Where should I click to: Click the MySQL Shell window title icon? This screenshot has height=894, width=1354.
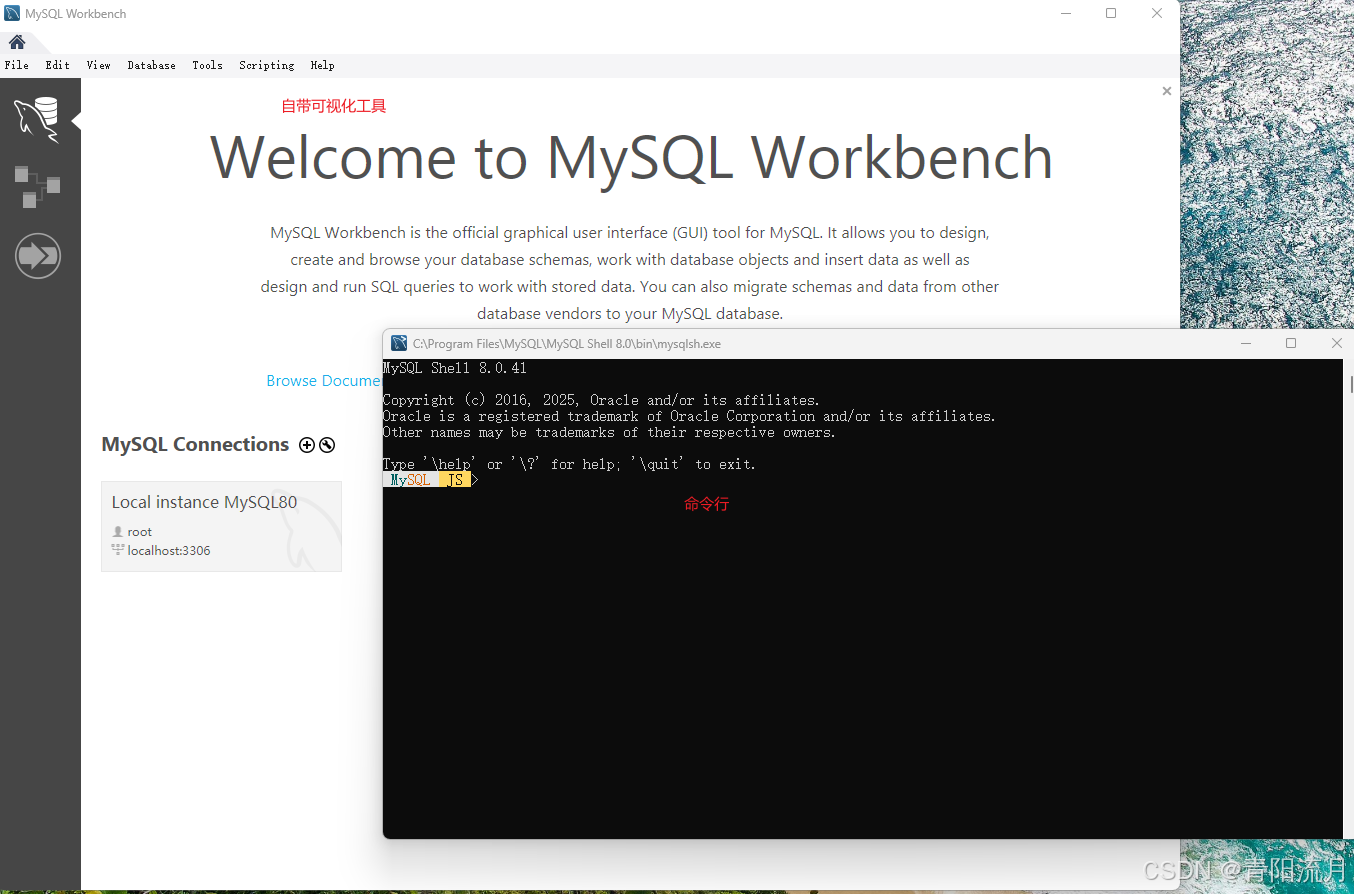[x=399, y=343]
